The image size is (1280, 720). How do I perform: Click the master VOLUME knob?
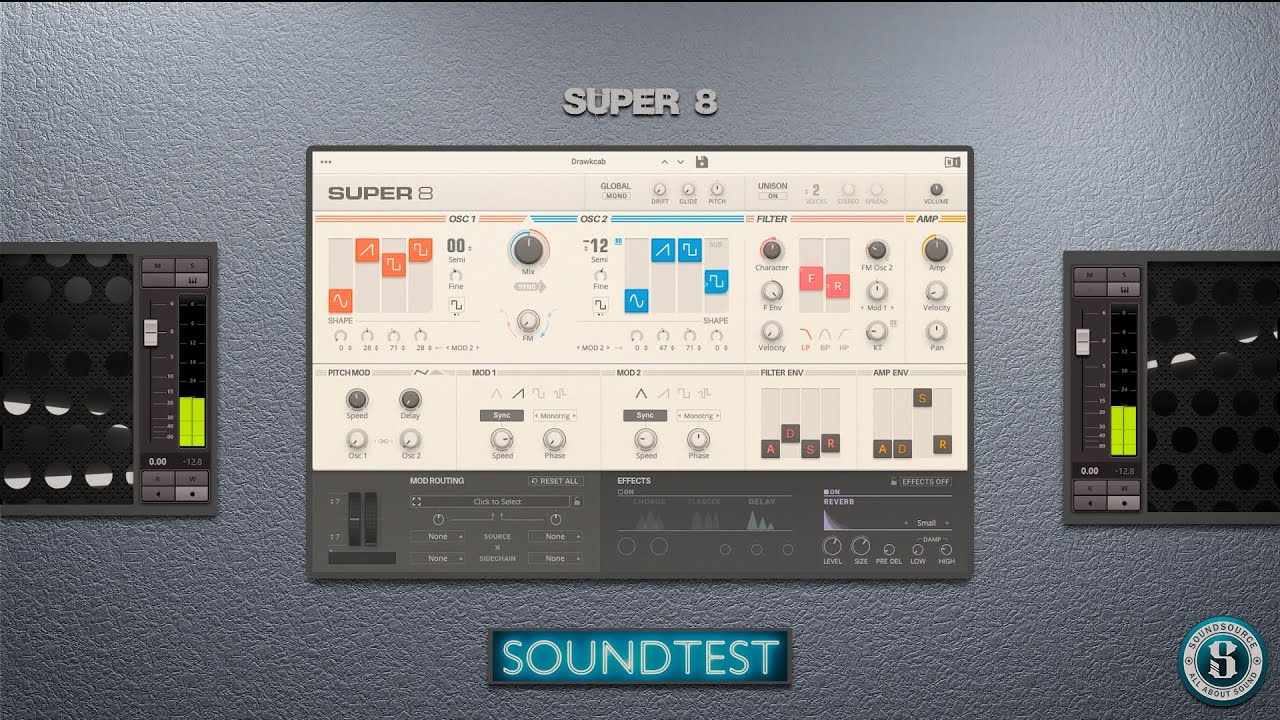[x=936, y=189]
